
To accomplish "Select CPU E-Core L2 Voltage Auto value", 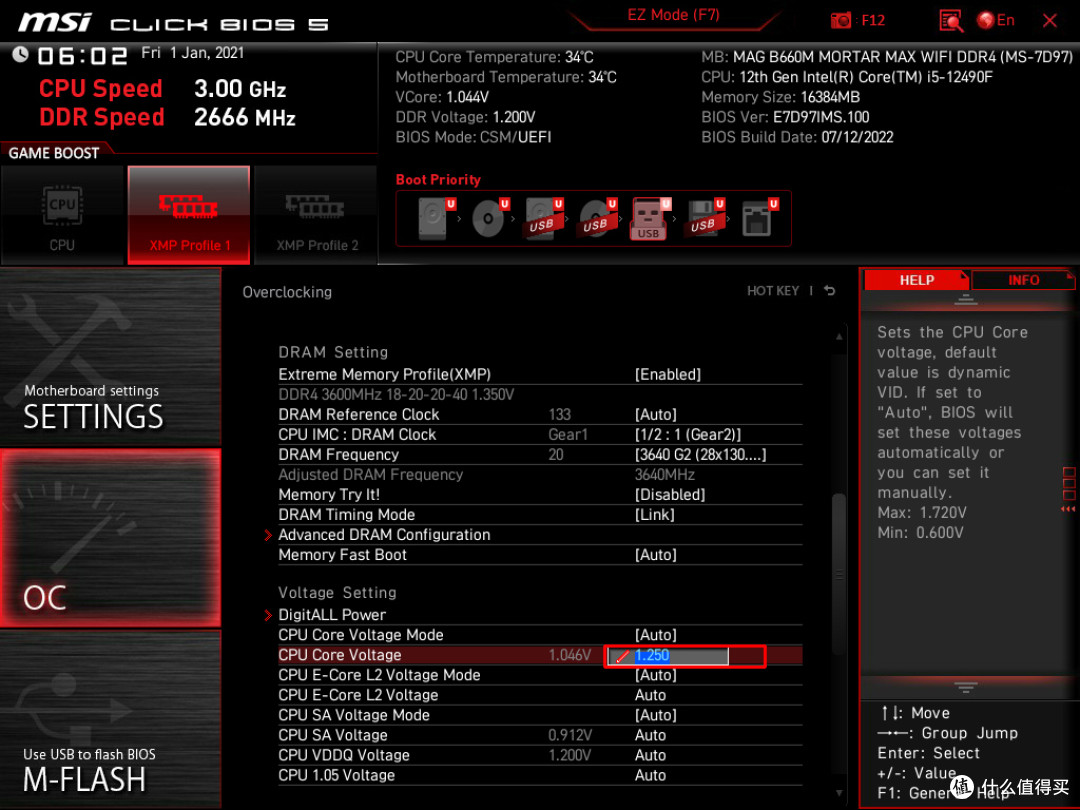I will pos(650,695).
